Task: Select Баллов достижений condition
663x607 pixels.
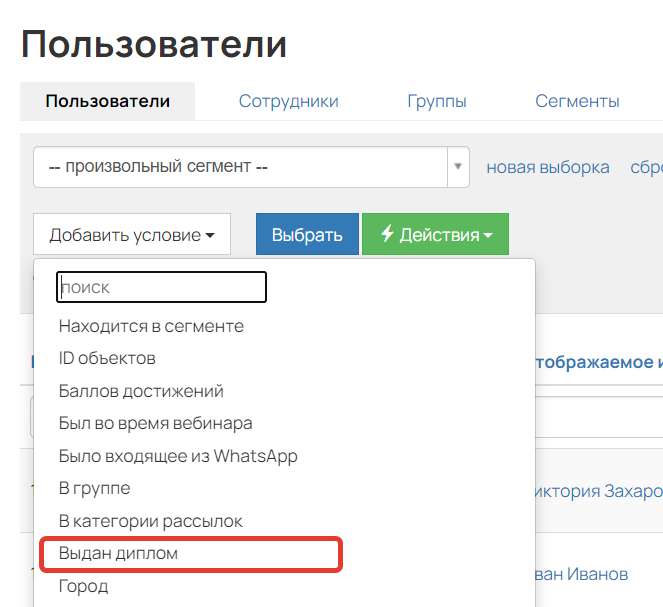Action: tap(141, 391)
